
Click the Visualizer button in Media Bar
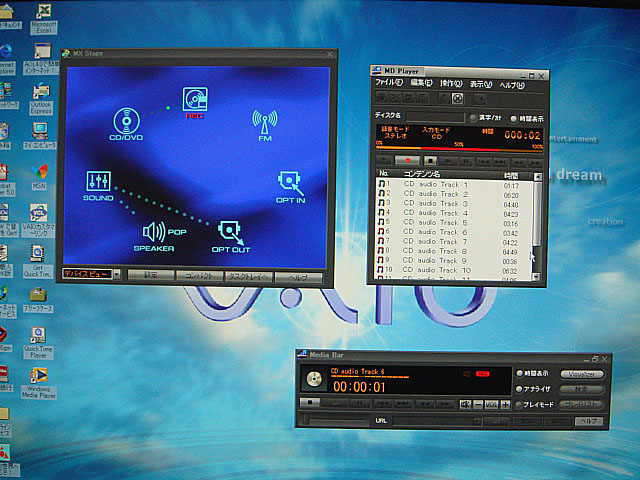pyautogui.click(x=586, y=374)
